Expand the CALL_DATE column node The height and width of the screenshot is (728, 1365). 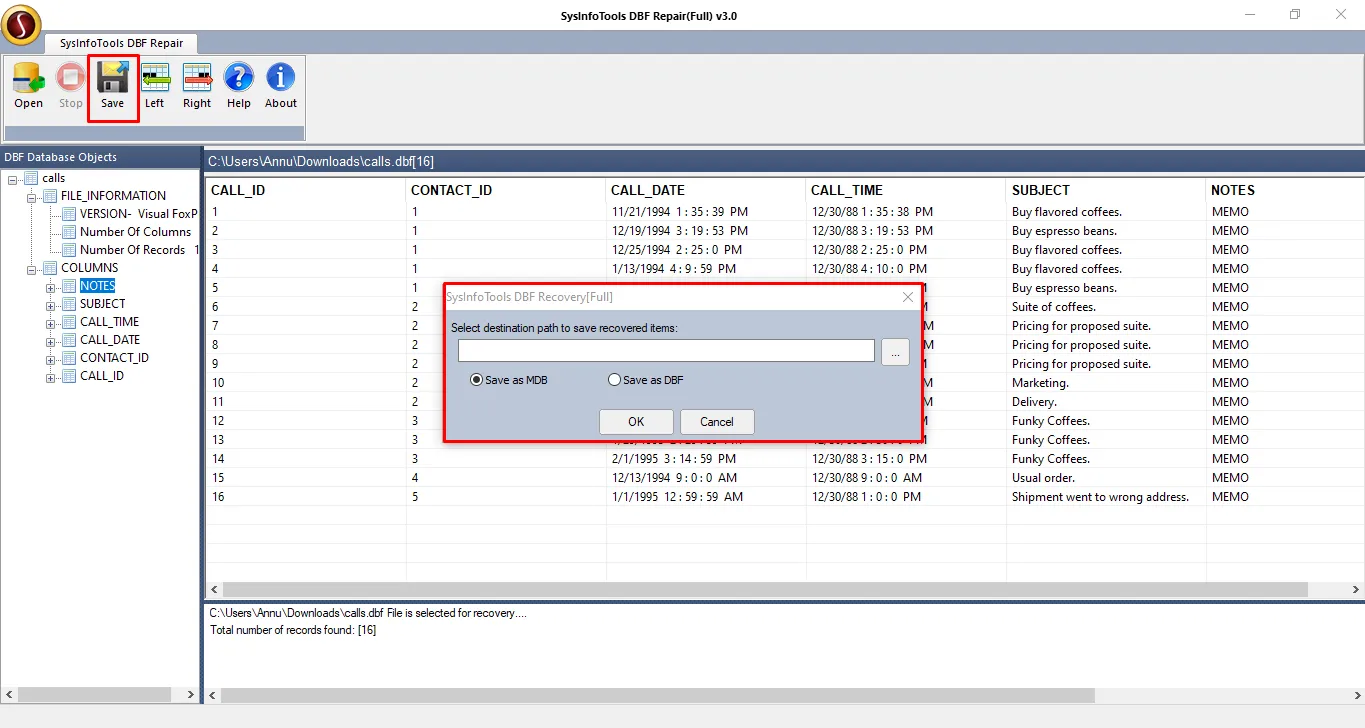click(50, 341)
